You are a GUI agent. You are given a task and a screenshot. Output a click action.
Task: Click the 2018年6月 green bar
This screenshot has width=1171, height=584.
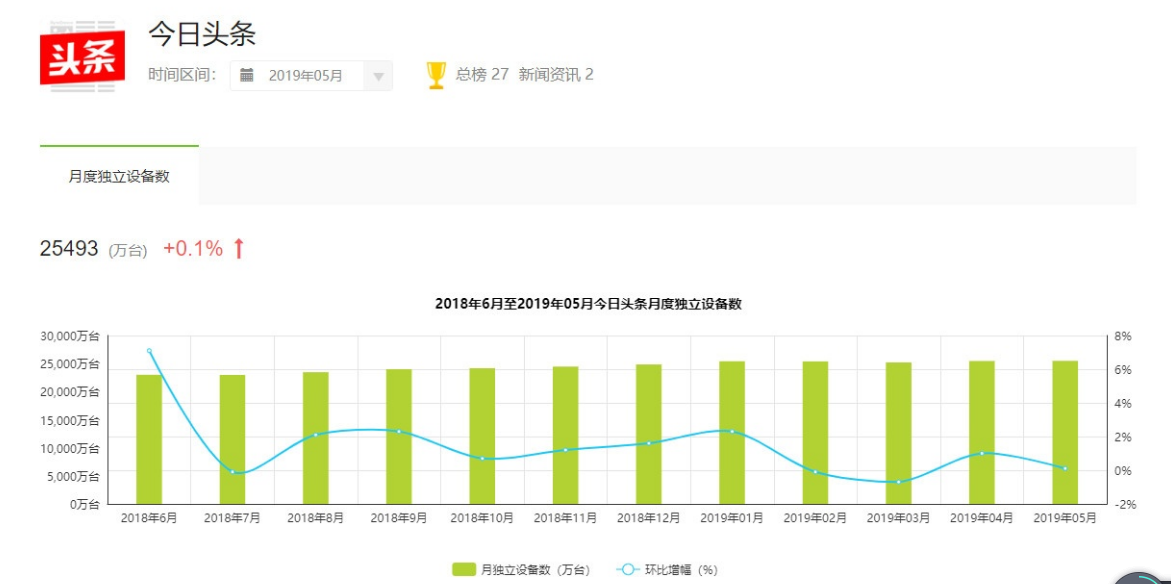click(149, 440)
